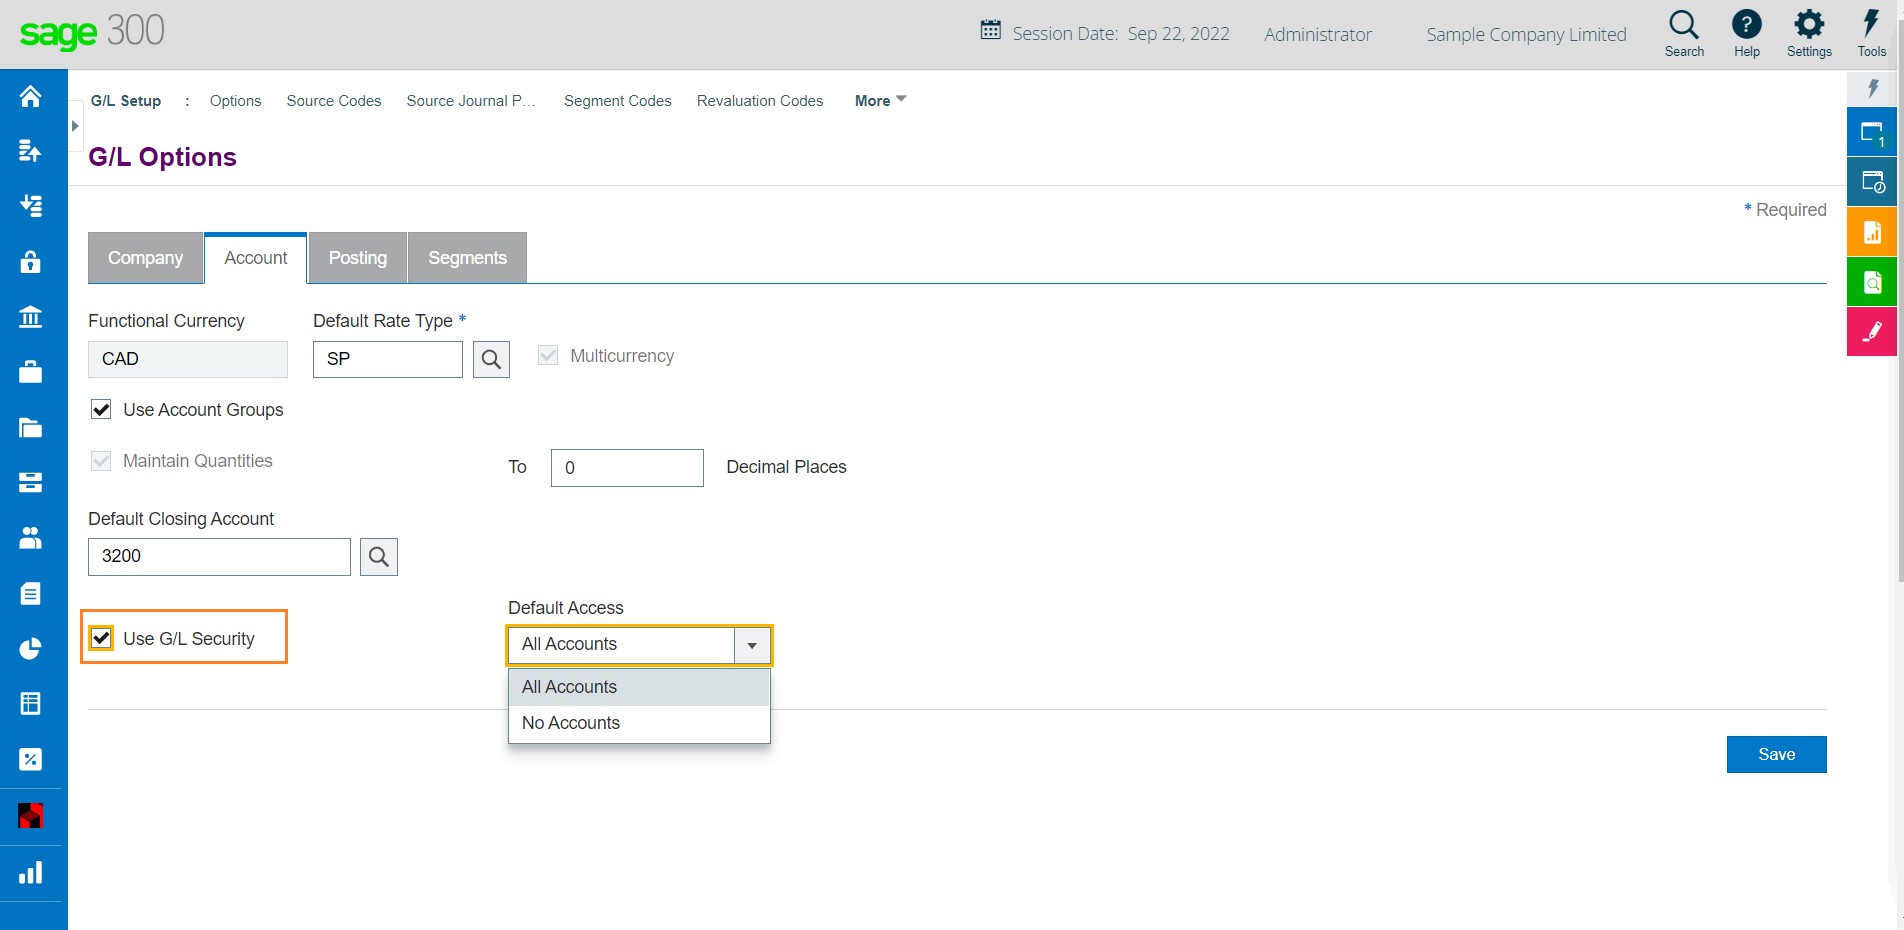Viewport: 1904px width, 930px height.
Task: Toggle the Maintain Quantities checkbox
Action: click(x=101, y=461)
